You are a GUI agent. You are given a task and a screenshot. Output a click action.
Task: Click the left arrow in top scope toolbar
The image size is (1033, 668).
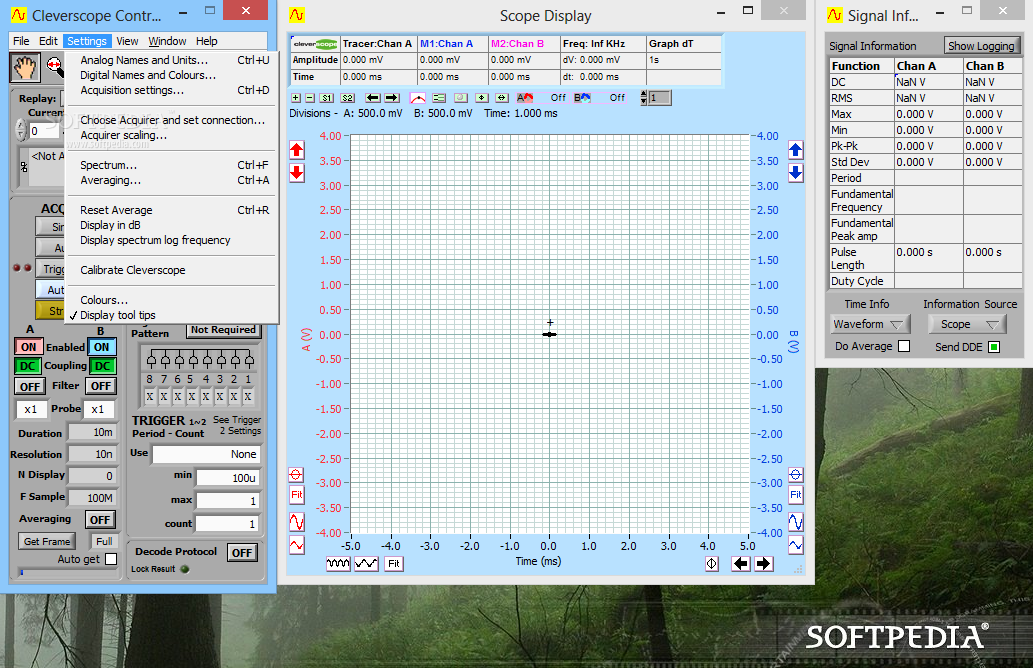coord(373,97)
